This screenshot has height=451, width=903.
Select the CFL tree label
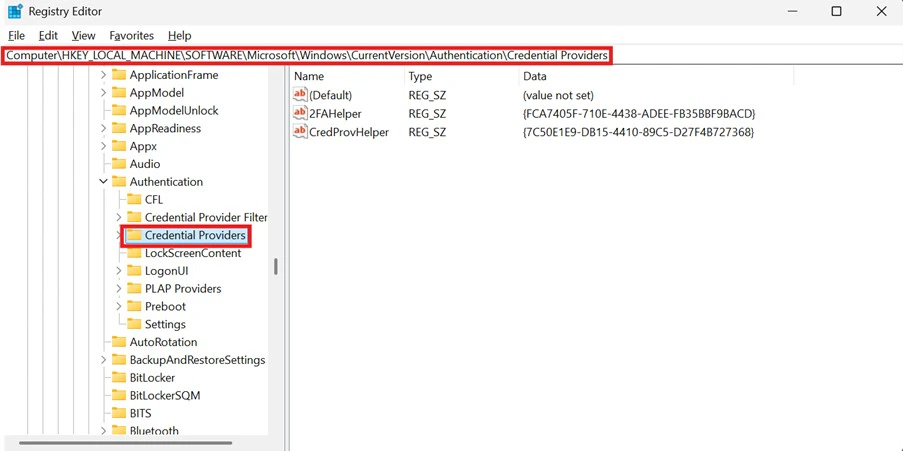coord(154,200)
